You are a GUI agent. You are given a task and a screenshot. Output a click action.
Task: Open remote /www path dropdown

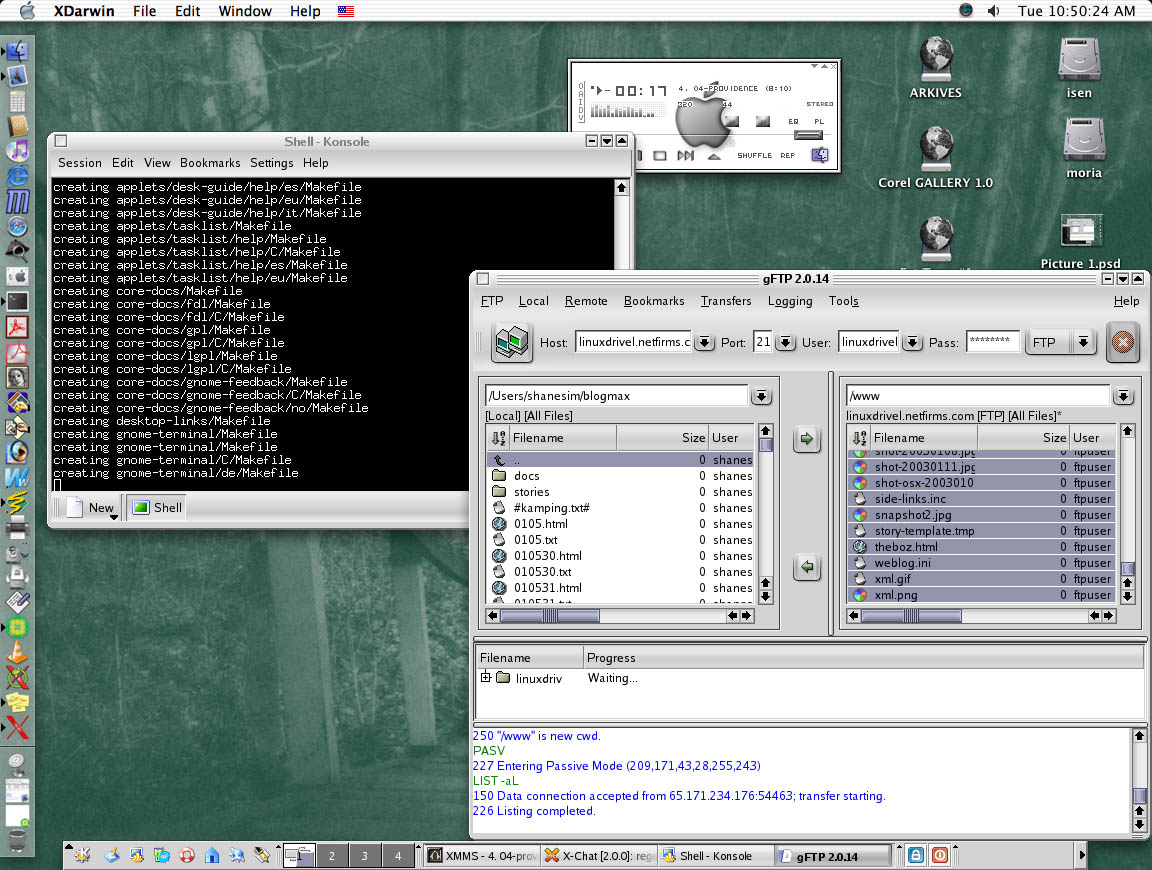click(1123, 396)
